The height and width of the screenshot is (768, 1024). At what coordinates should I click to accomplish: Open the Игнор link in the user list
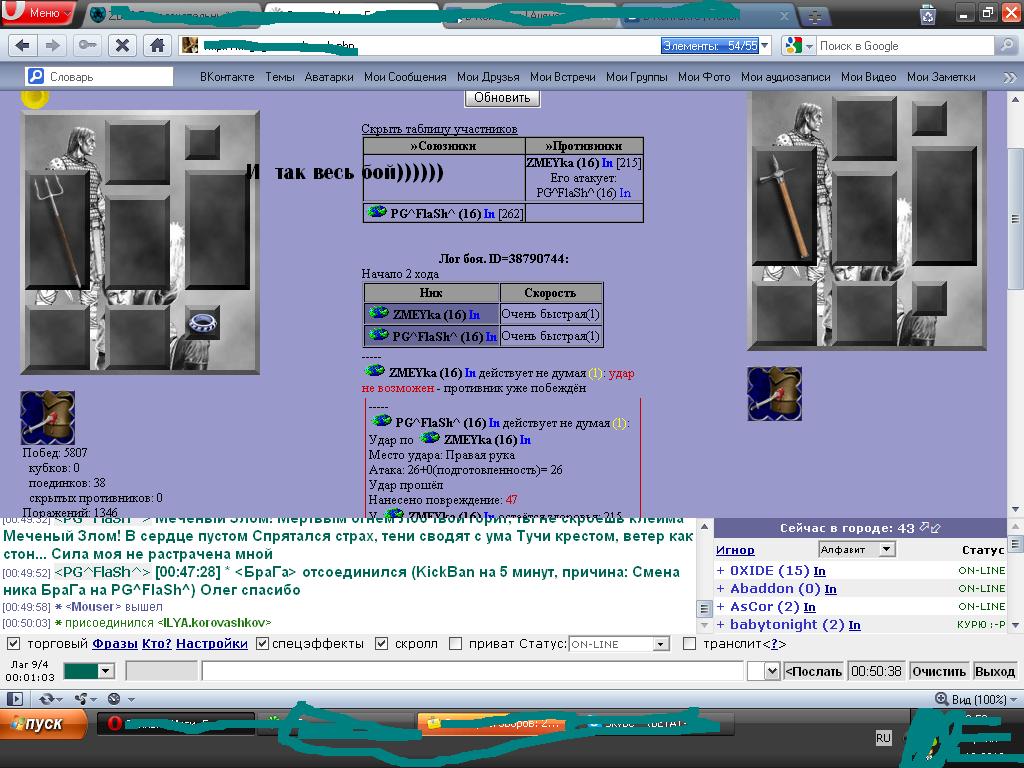[x=735, y=550]
